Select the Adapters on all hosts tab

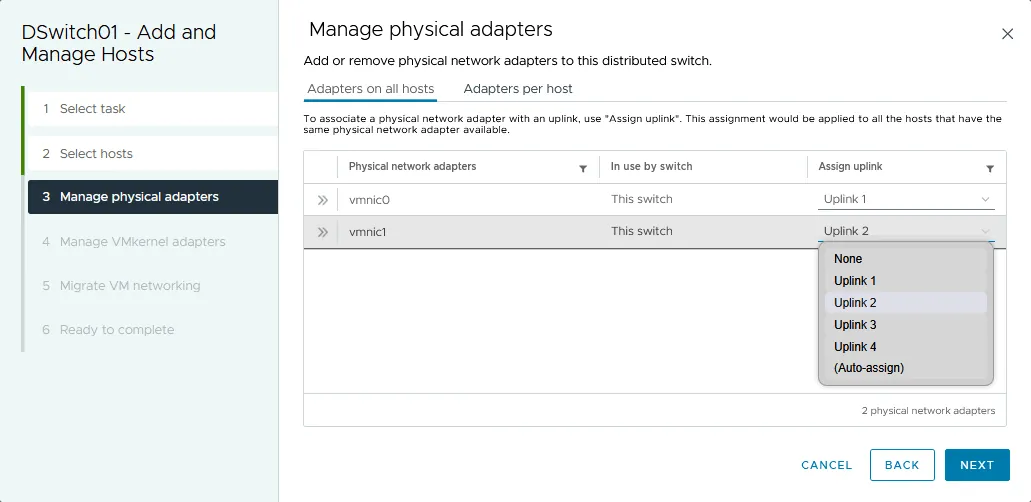371,89
